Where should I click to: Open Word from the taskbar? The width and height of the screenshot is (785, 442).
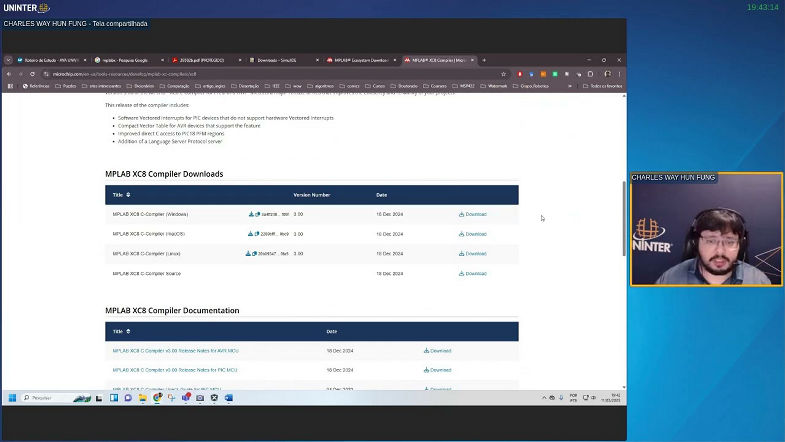[229, 398]
